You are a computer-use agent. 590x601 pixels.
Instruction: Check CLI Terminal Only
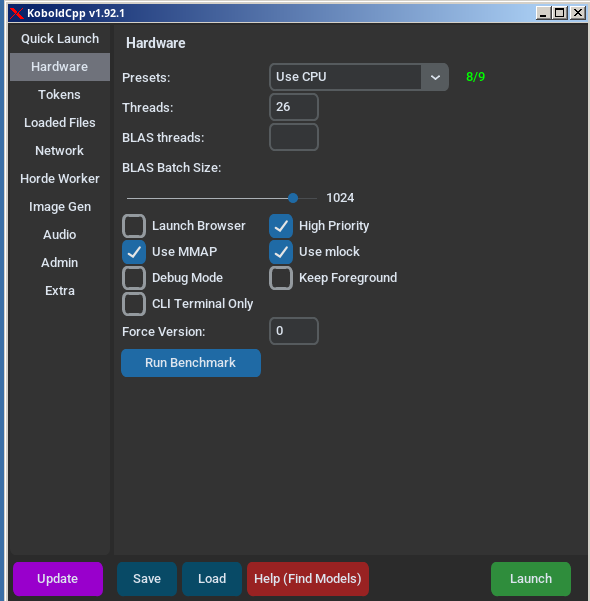pyautogui.click(x=134, y=304)
